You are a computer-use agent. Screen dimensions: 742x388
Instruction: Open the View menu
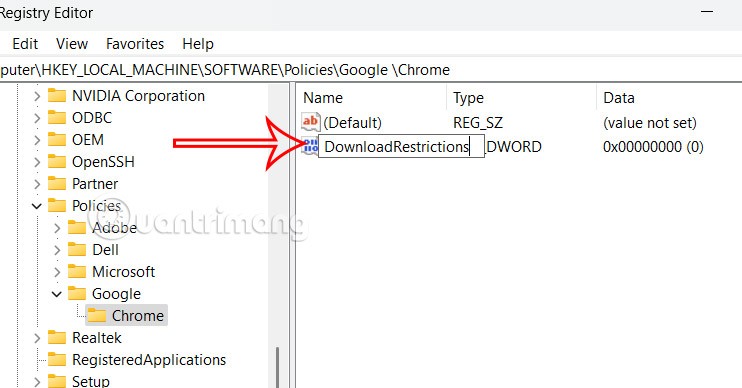click(72, 44)
